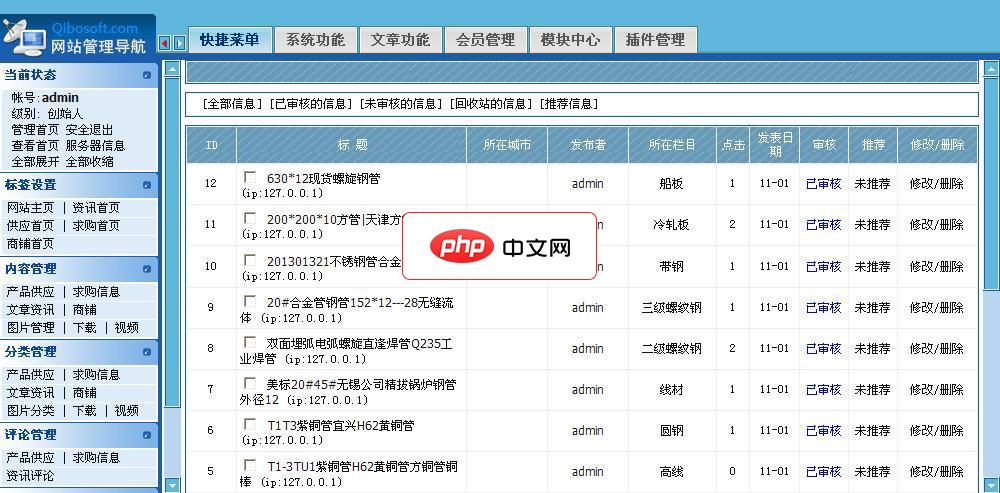Screen dimensions: 1000x493
Task: Click the blue right arrow navigation icon
Action: (179, 43)
